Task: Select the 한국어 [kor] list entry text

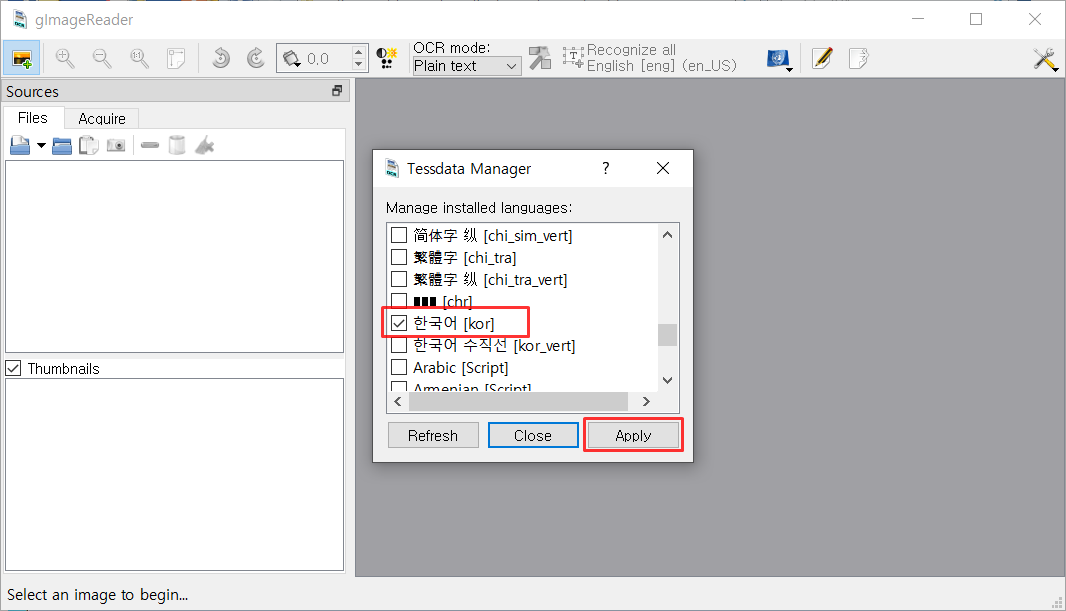Action: [453, 324]
